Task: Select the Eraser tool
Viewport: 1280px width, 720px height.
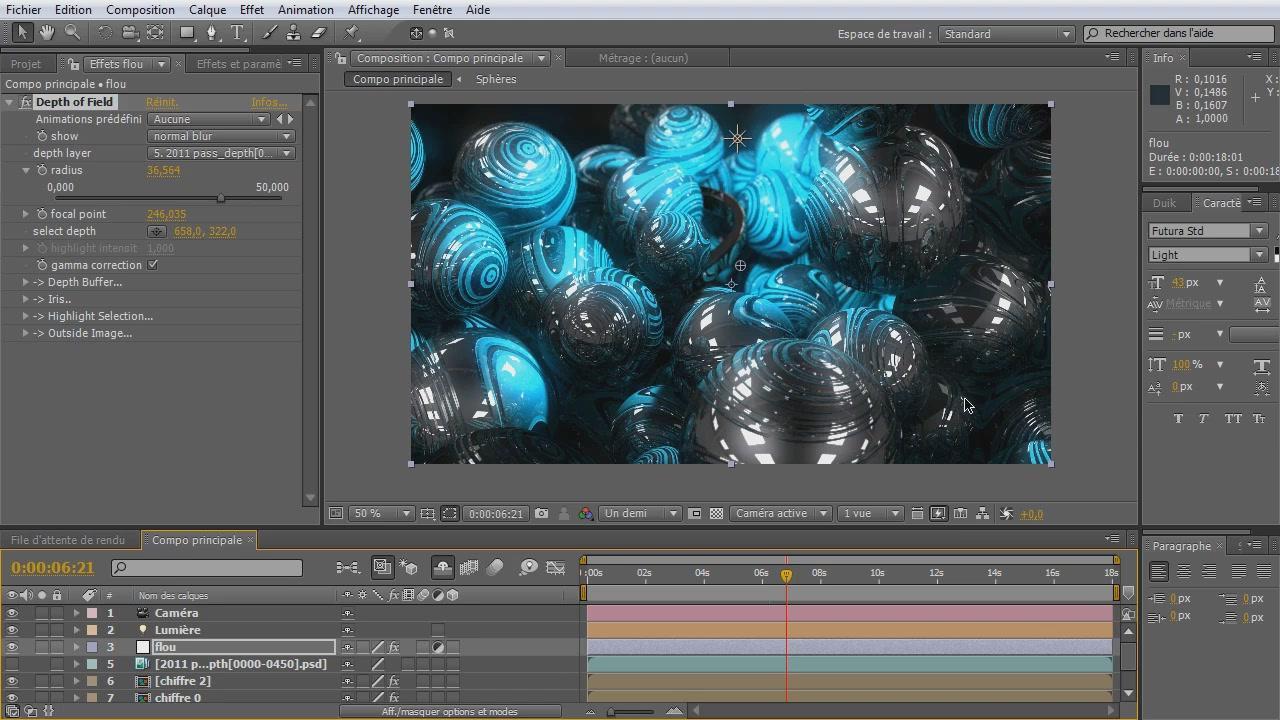Action: (319, 33)
